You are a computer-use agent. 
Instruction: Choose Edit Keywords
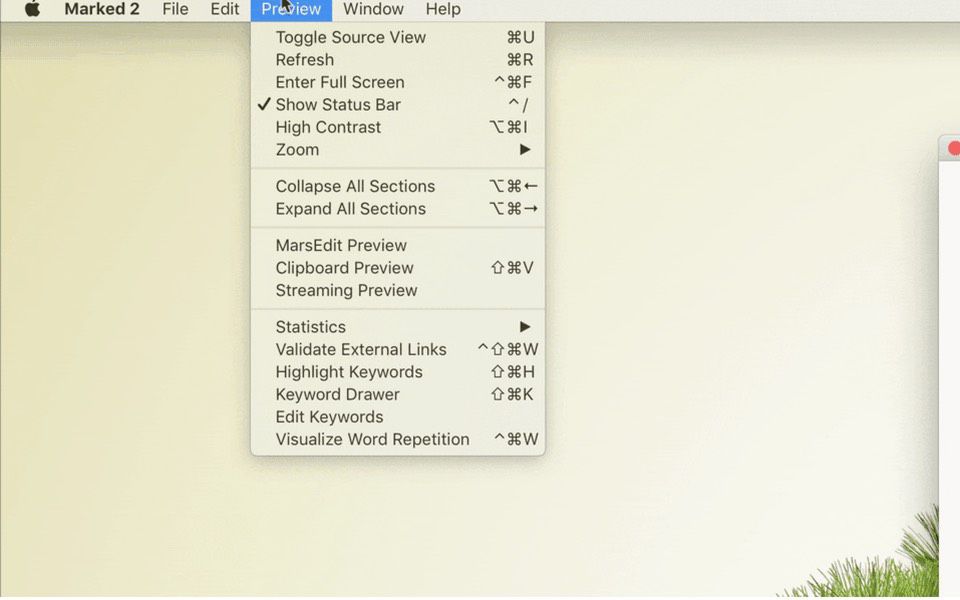tap(398, 417)
